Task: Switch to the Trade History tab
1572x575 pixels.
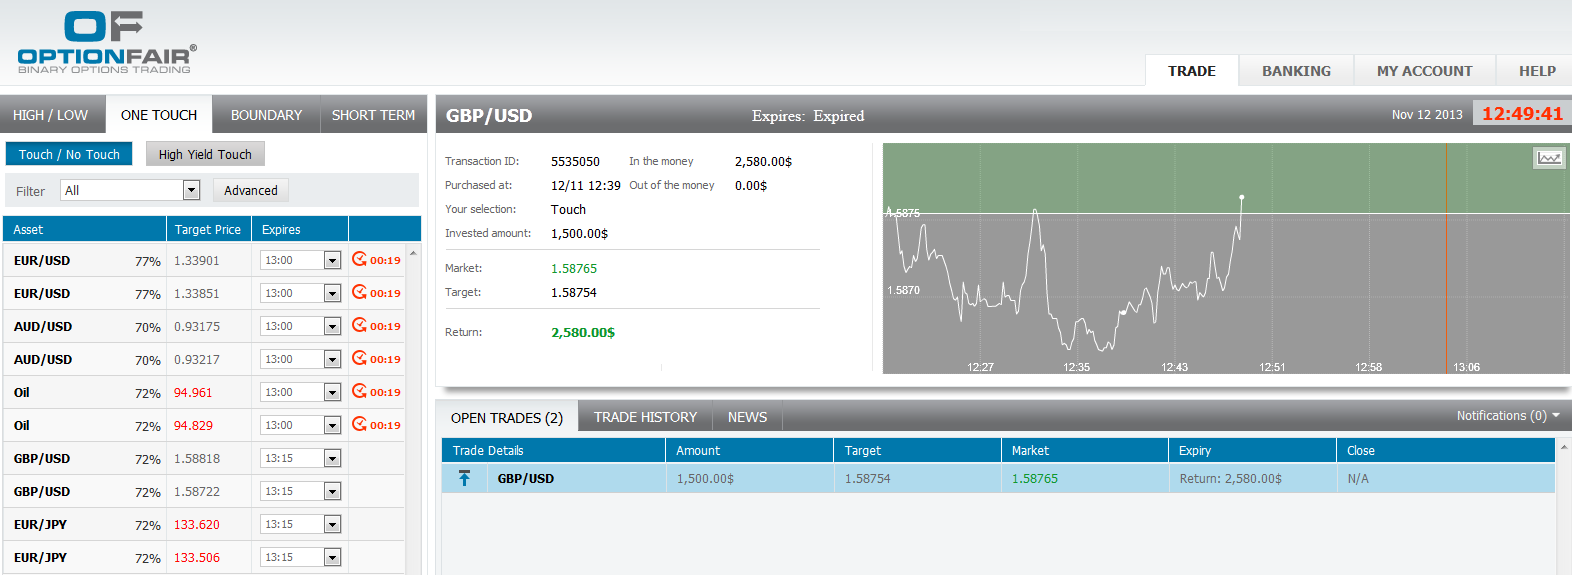Action: point(645,417)
